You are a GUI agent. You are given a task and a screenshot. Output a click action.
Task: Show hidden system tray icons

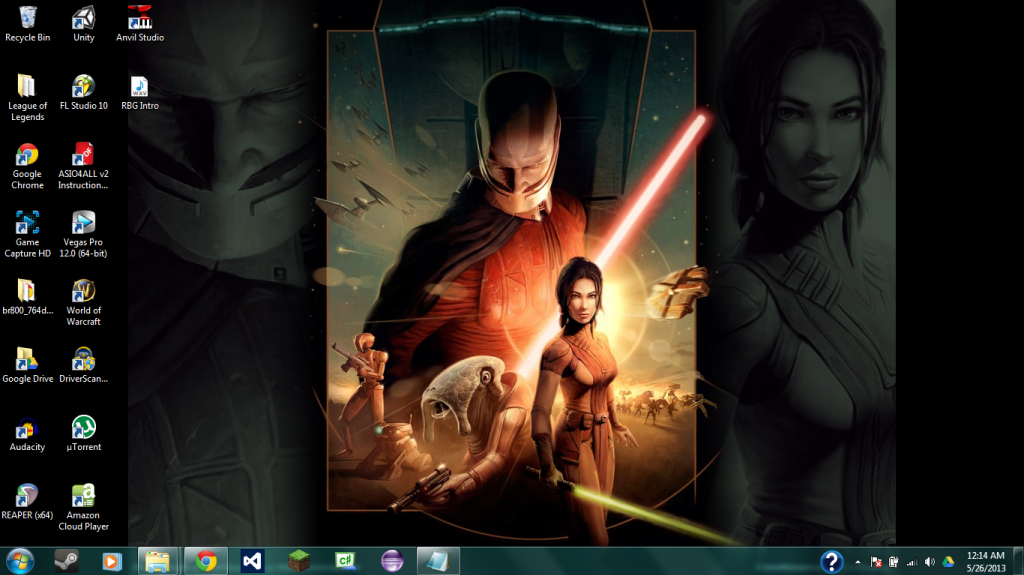tap(857, 562)
